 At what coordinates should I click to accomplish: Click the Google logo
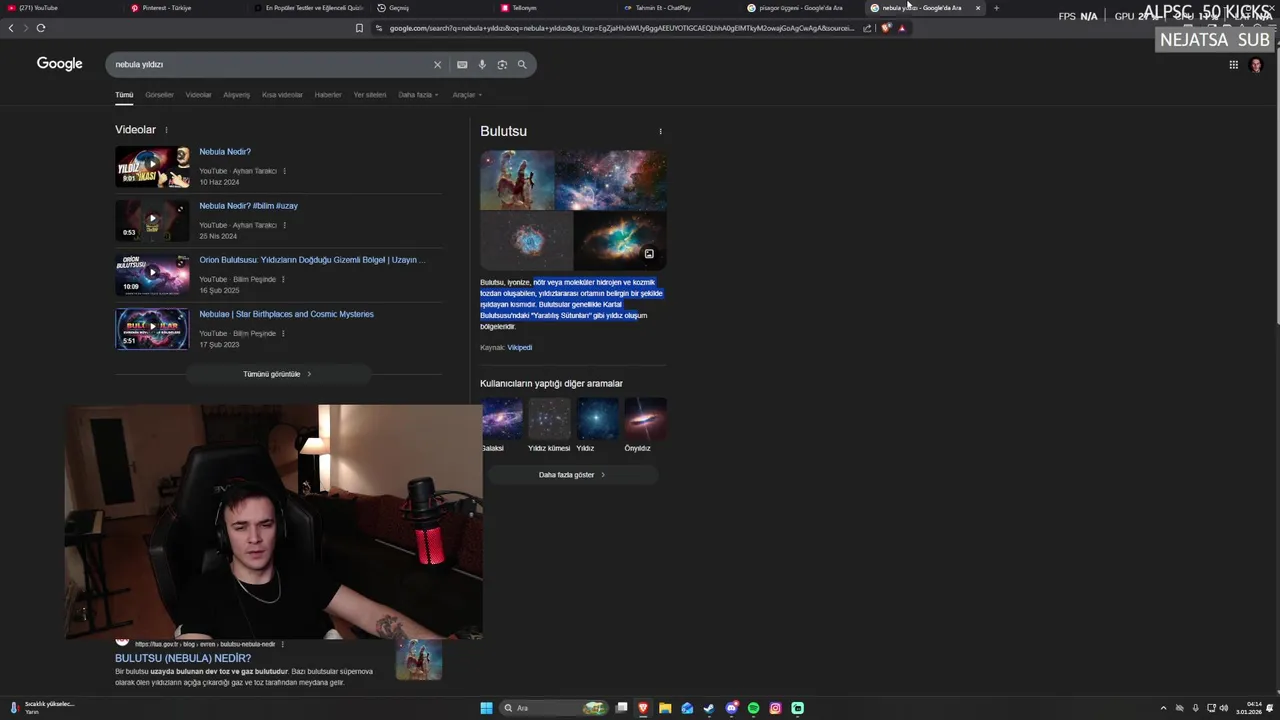[x=60, y=63]
